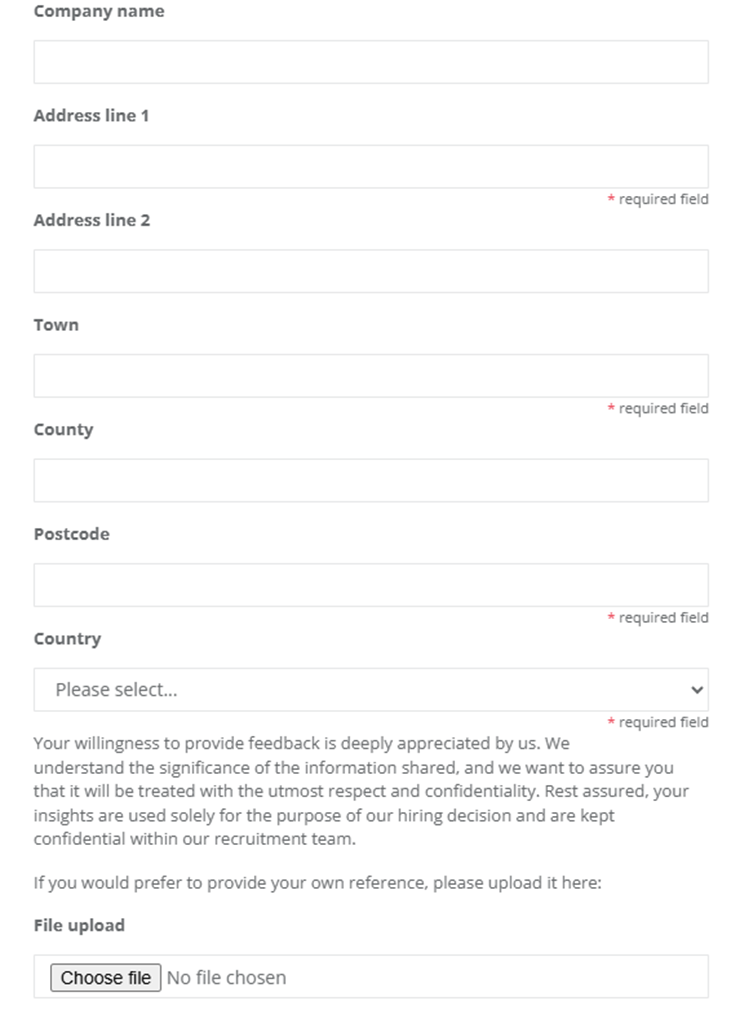Focus the Address line 1 input box
The width and height of the screenshot is (740, 1010).
pyautogui.click(x=370, y=166)
